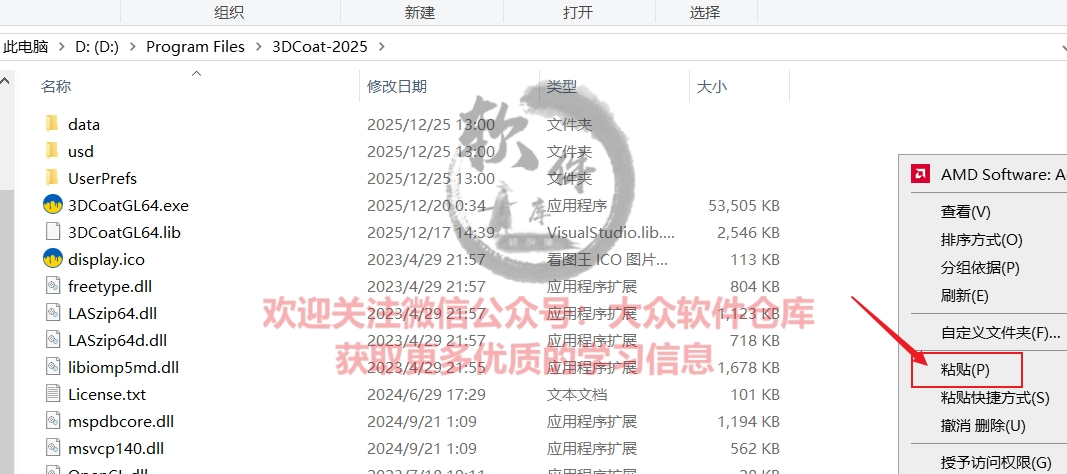Select file name 3DCoatGL64.lib
Image resolution: width=1067 pixels, height=474 pixels.
(124, 233)
